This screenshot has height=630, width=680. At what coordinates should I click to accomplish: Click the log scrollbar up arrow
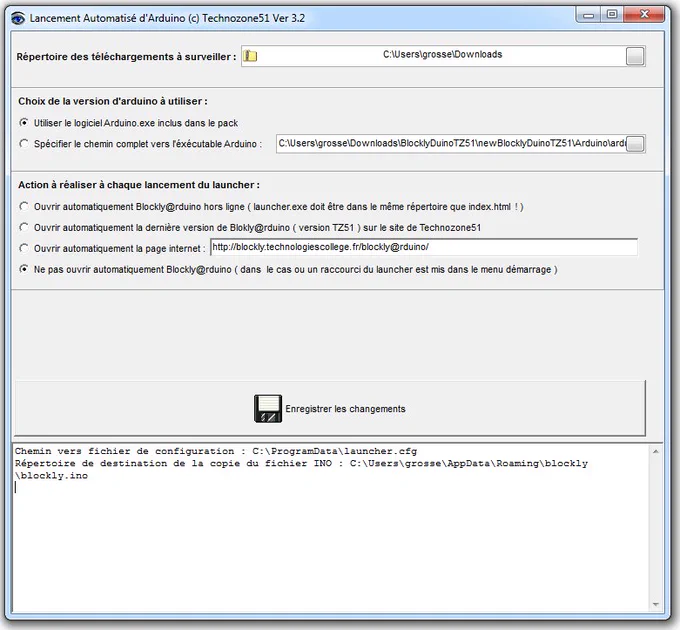pyautogui.click(x=656, y=451)
